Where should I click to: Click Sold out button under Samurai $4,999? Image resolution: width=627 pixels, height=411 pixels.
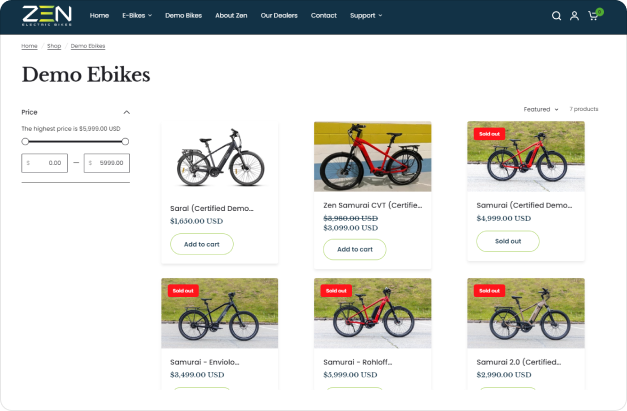[508, 241]
